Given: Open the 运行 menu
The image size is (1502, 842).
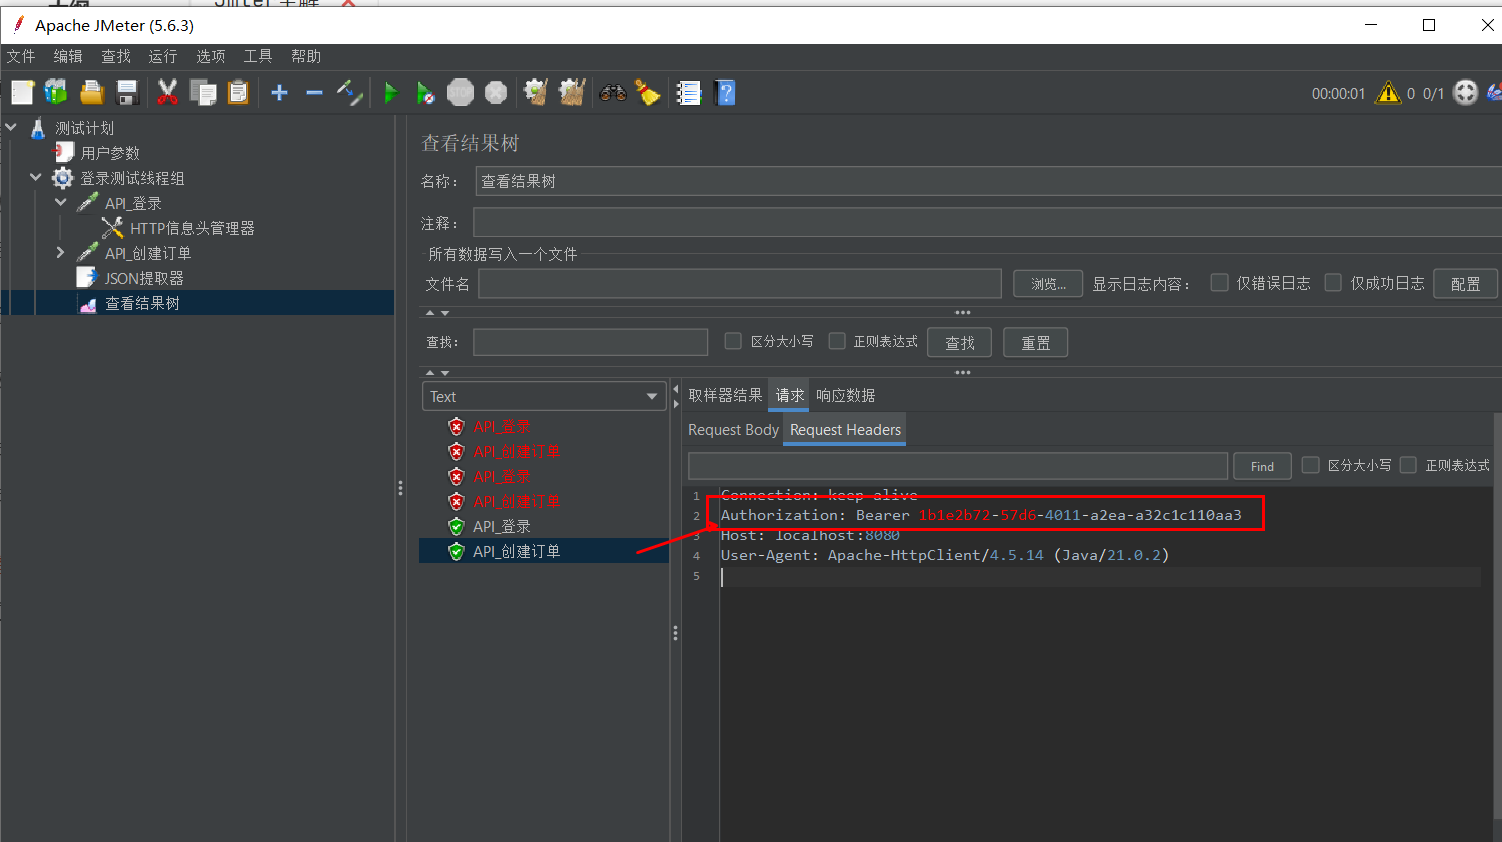Looking at the screenshot, I should tap(162, 56).
